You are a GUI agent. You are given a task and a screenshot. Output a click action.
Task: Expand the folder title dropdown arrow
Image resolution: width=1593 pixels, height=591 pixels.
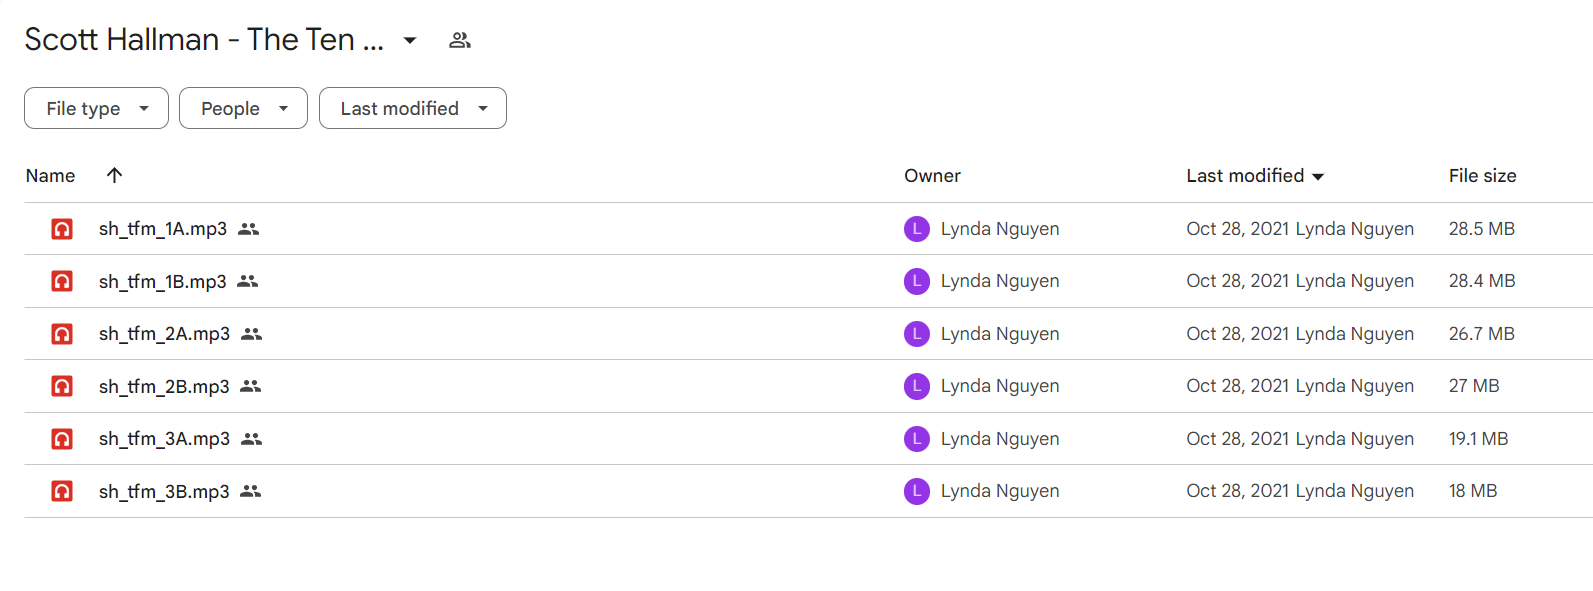410,40
